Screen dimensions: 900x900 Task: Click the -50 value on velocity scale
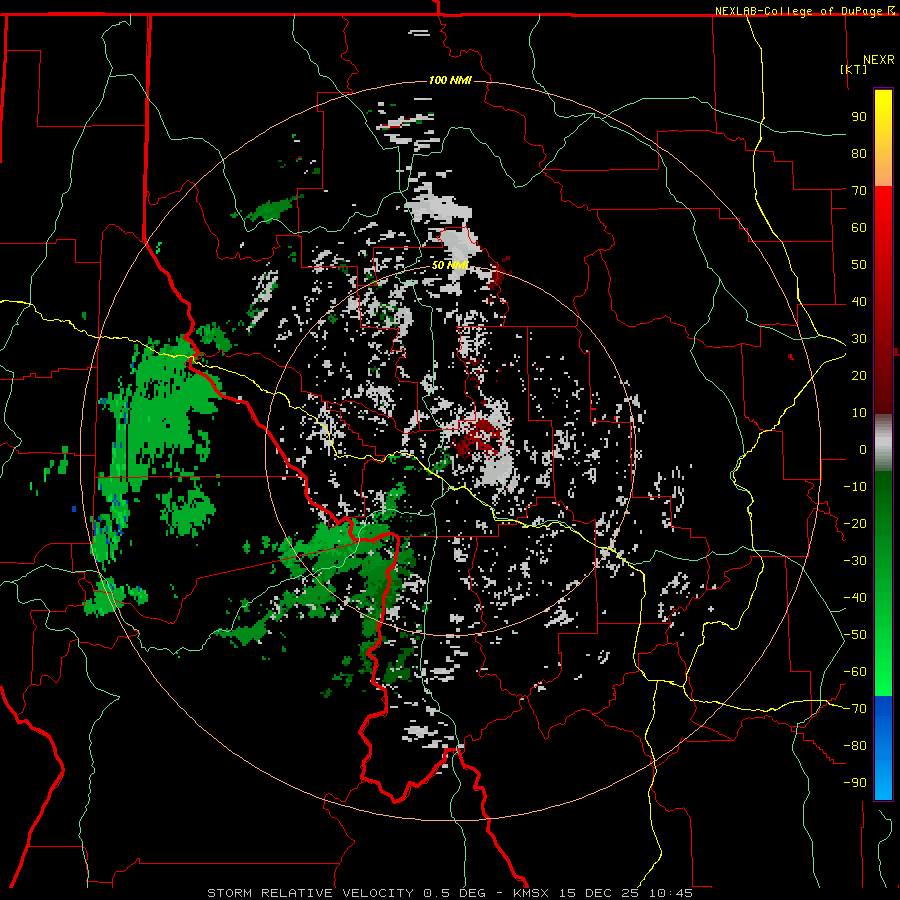pyautogui.click(x=855, y=635)
